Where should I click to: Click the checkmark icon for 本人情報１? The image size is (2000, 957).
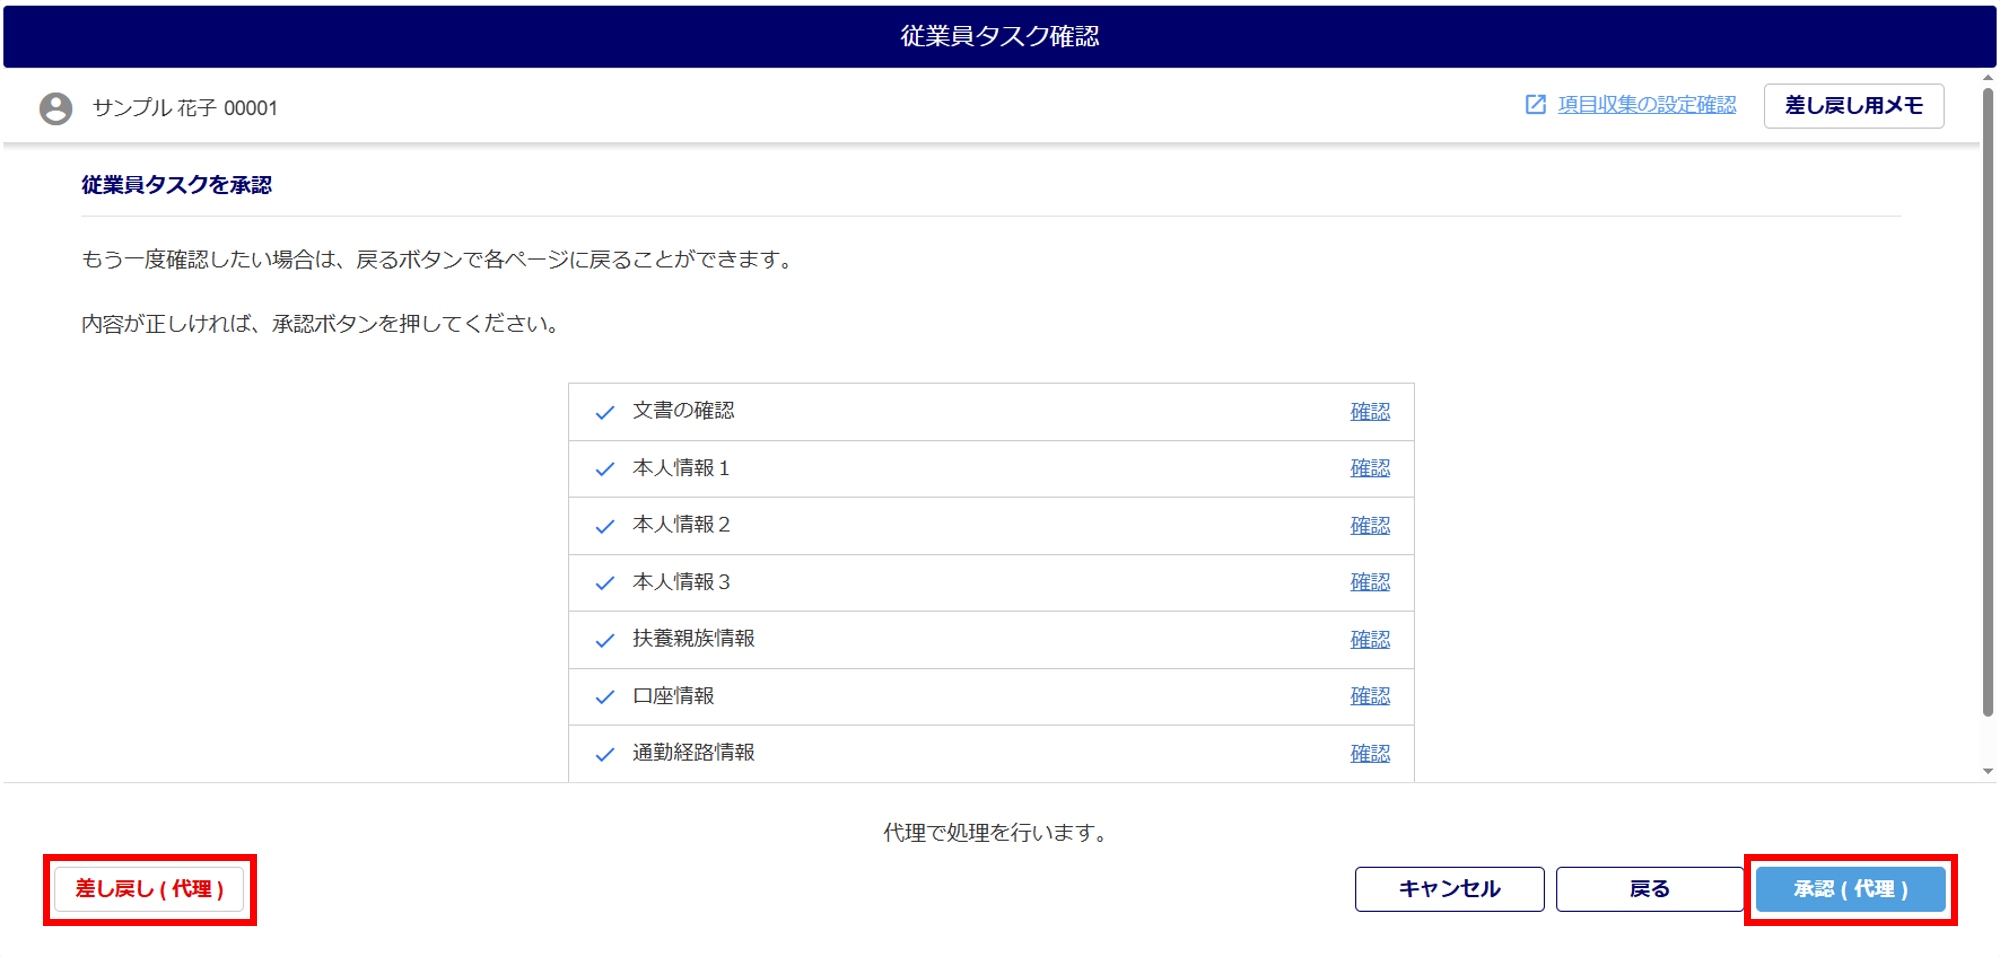tap(605, 469)
